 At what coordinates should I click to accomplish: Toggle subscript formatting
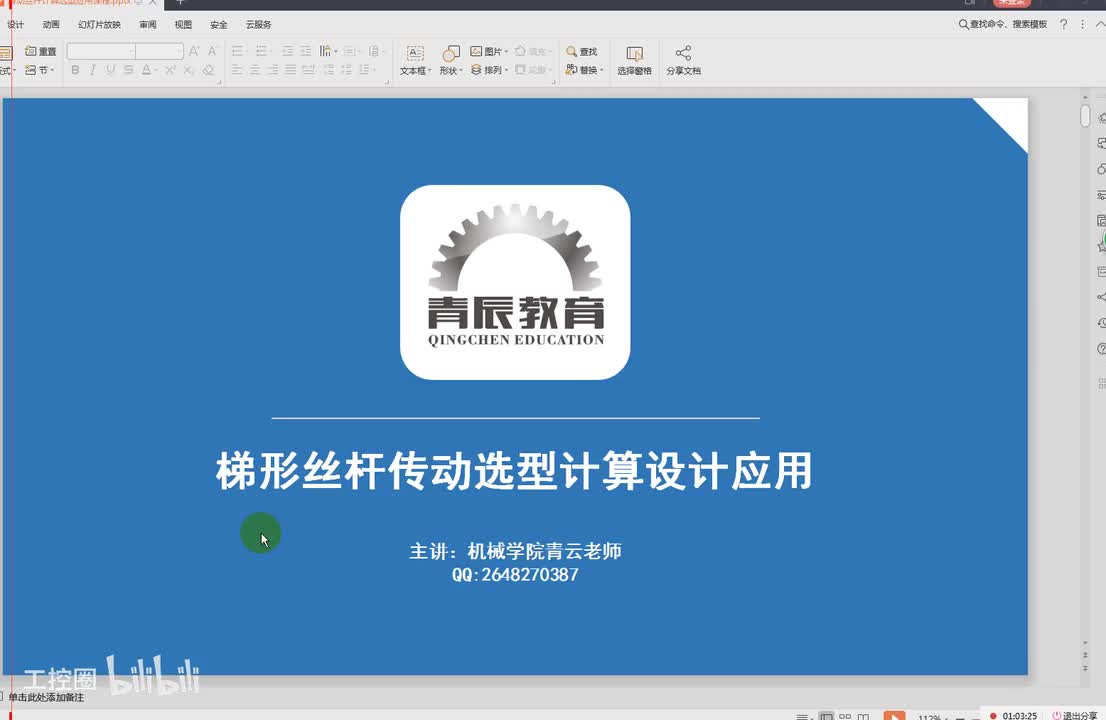pyautogui.click(x=188, y=70)
